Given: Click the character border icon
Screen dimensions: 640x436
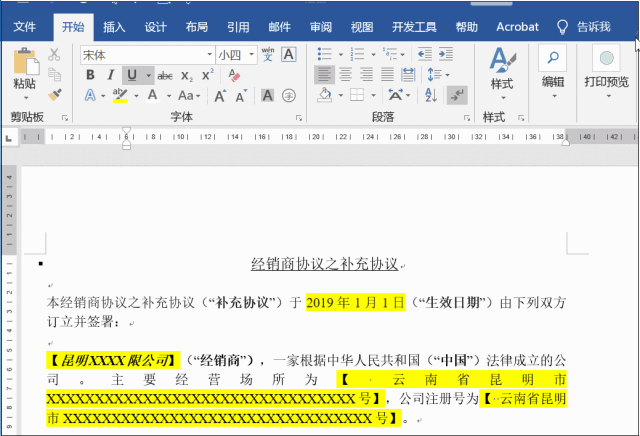Looking at the screenshot, I should point(289,54).
